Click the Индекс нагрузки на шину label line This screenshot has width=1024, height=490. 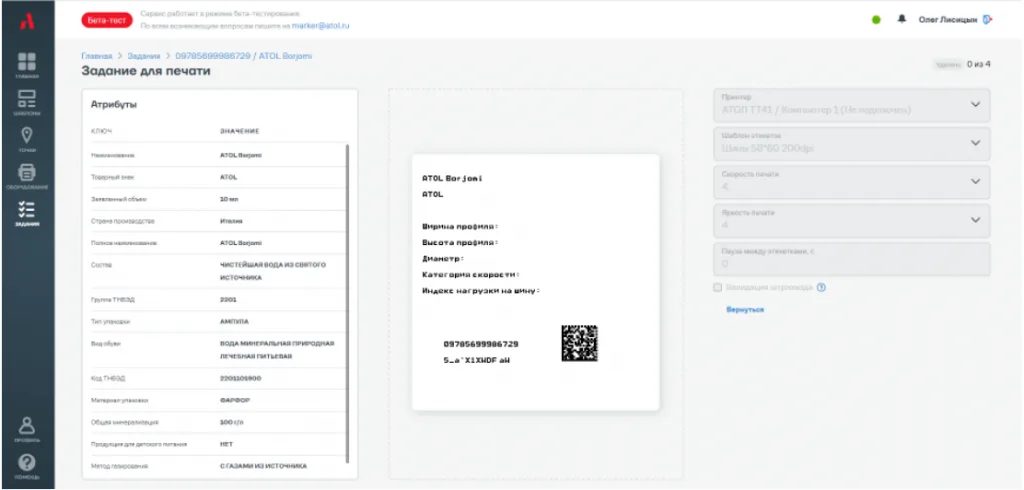coord(481,291)
